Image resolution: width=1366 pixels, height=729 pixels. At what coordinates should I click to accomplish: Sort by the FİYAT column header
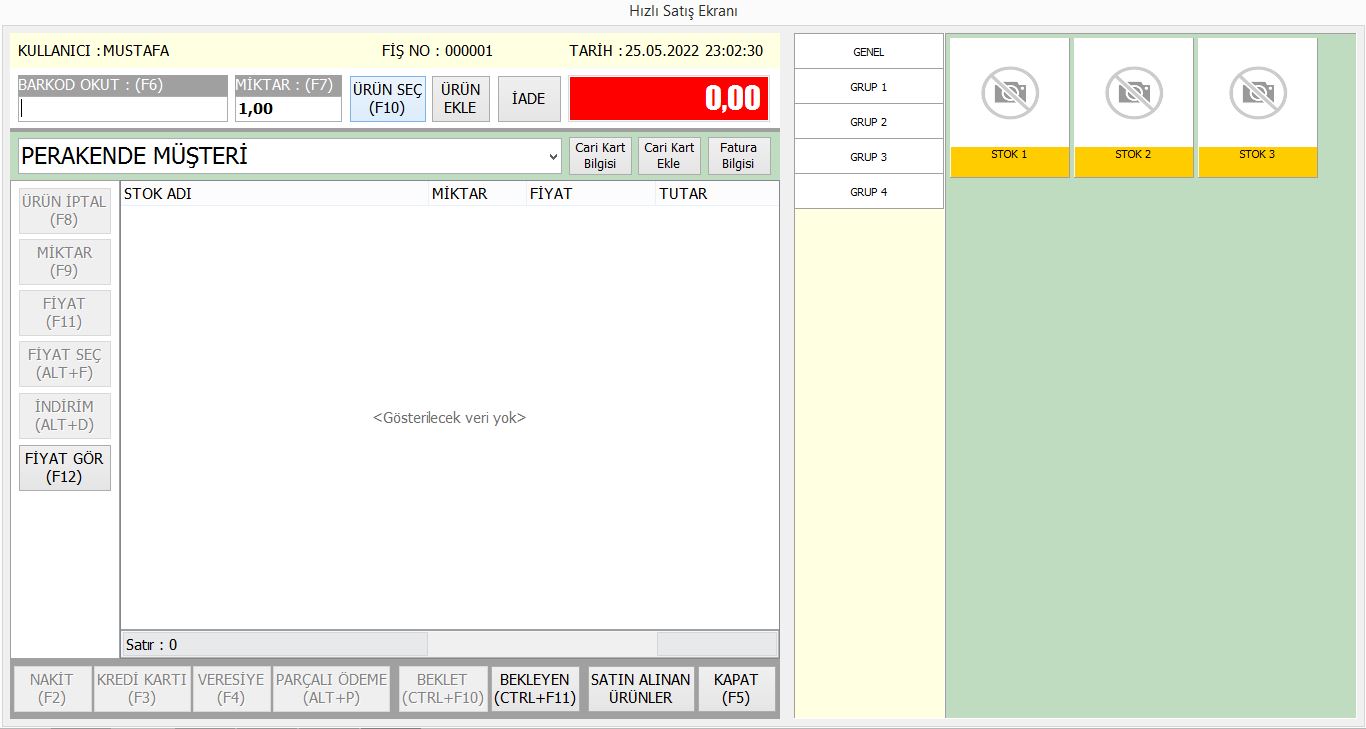click(591, 194)
